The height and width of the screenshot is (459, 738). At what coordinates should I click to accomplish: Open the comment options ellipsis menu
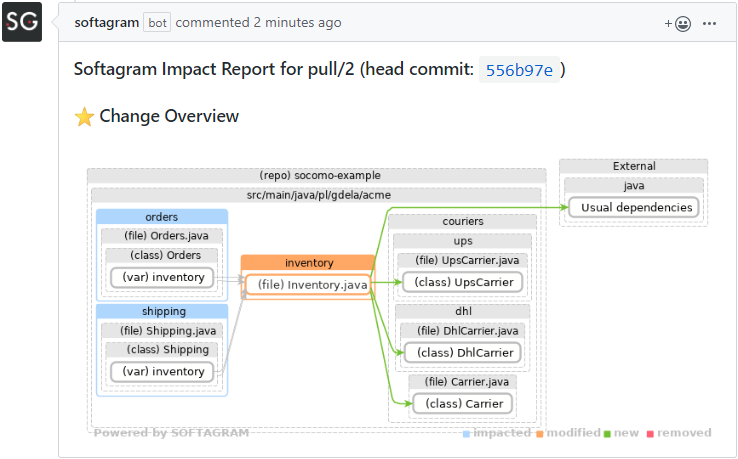tap(709, 24)
